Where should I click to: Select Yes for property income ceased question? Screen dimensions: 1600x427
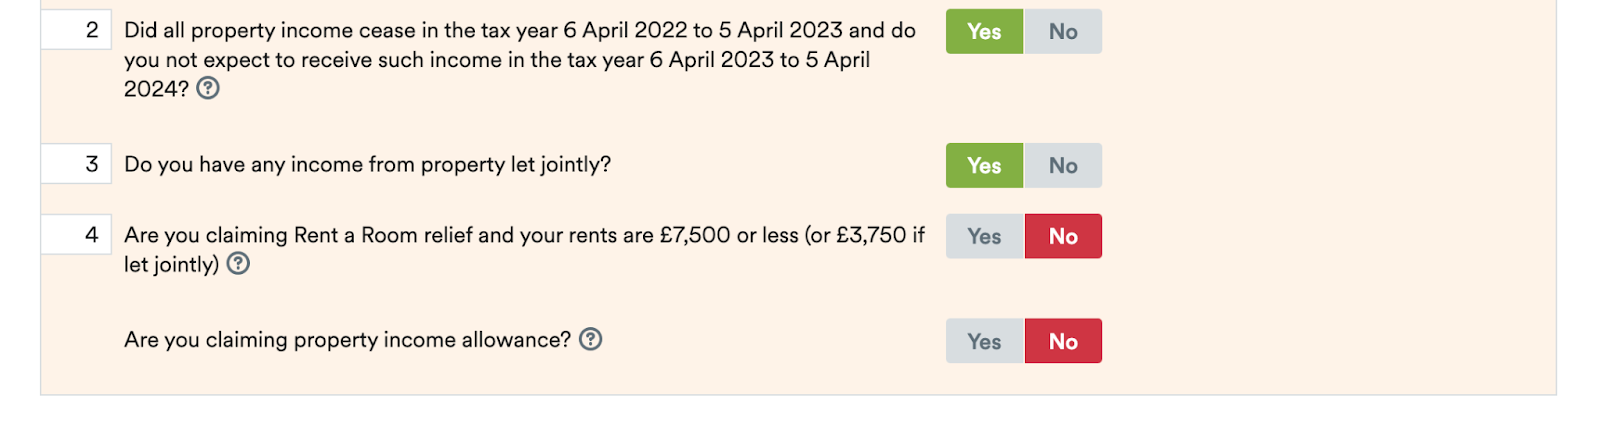[984, 31]
